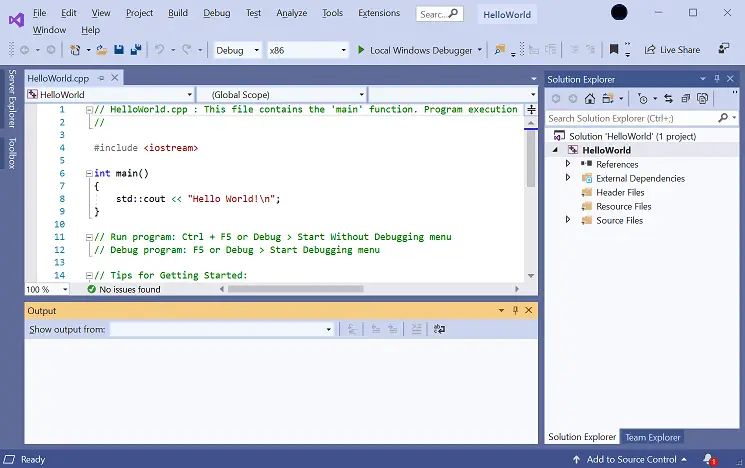Open the 100 % zoom level dropdown
This screenshot has height=468, width=745.
(47, 289)
